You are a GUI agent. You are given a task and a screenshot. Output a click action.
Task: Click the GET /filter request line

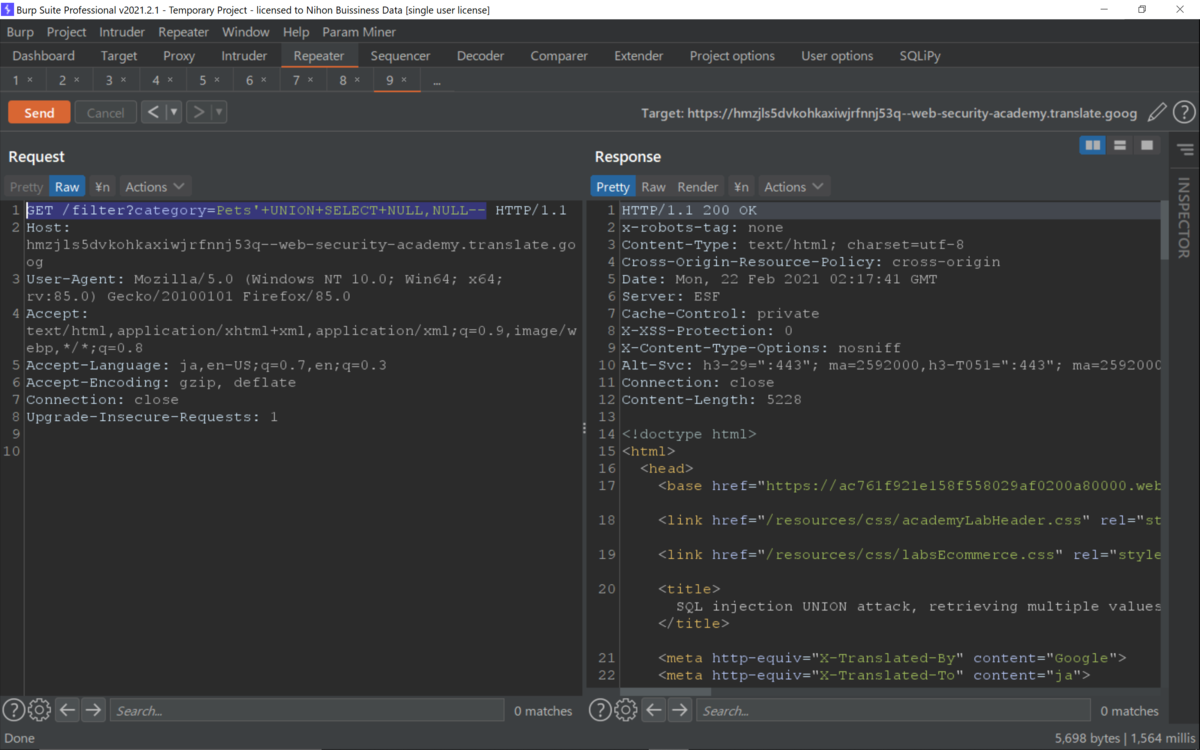[296, 210]
